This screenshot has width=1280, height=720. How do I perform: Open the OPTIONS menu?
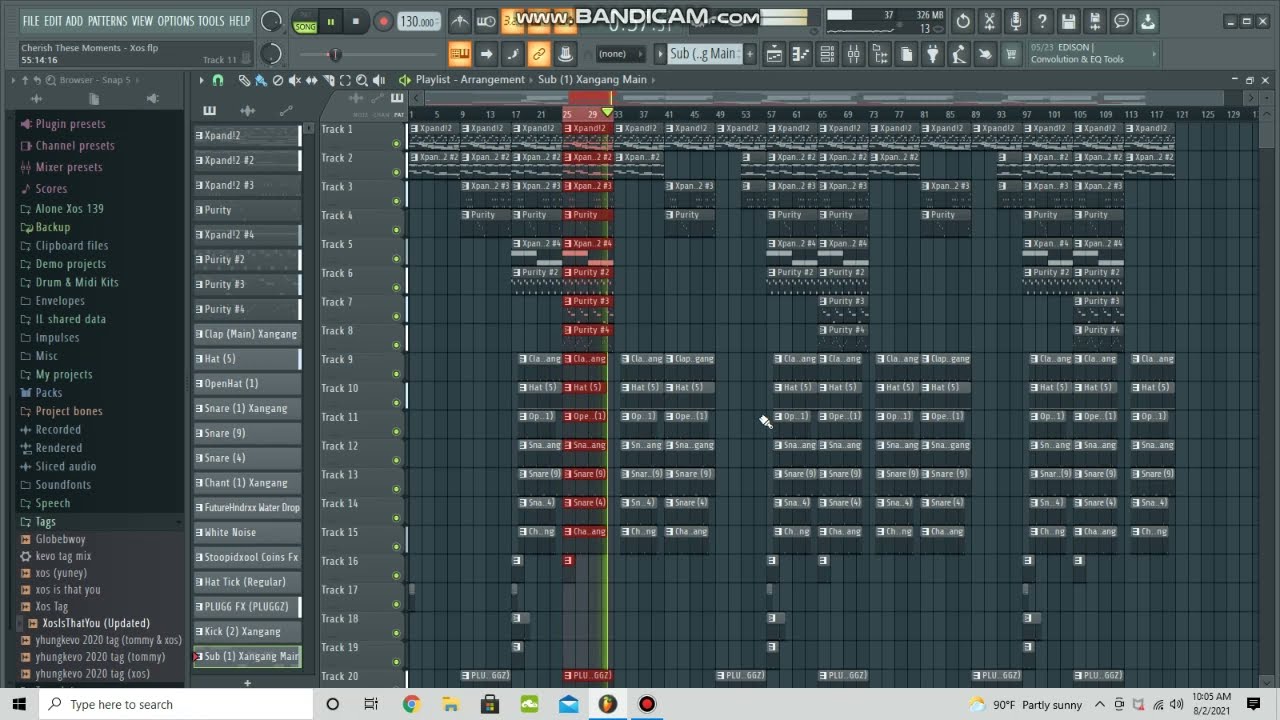(x=176, y=21)
